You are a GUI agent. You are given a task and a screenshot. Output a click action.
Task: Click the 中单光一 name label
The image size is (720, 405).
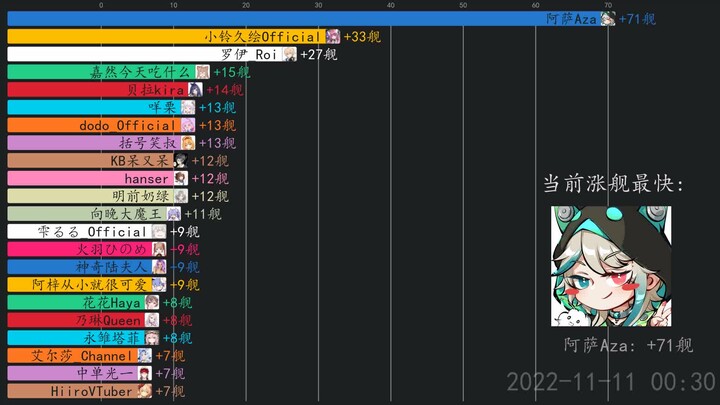105,374
